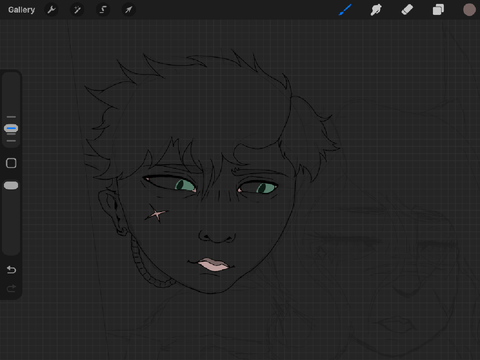Open the Adjustments magic wand menu
The width and height of the screenshot is (480, 360).
(77, 10)
